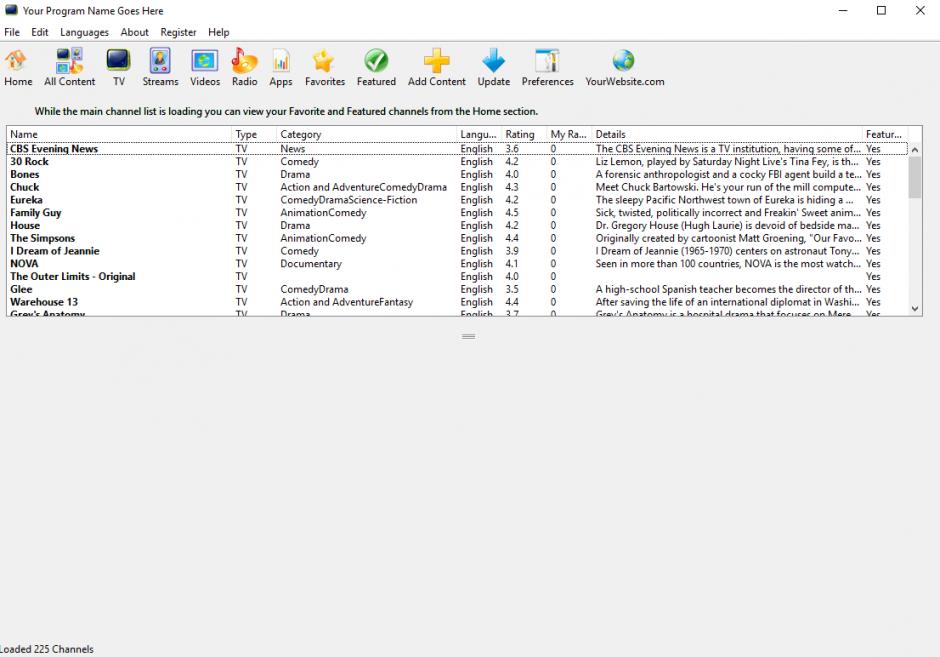Click scrollbar up arrow of channel list
Image resolution: width=940 pixels, height=657 pixels.
pyautogui.click(x=914, y=149)
